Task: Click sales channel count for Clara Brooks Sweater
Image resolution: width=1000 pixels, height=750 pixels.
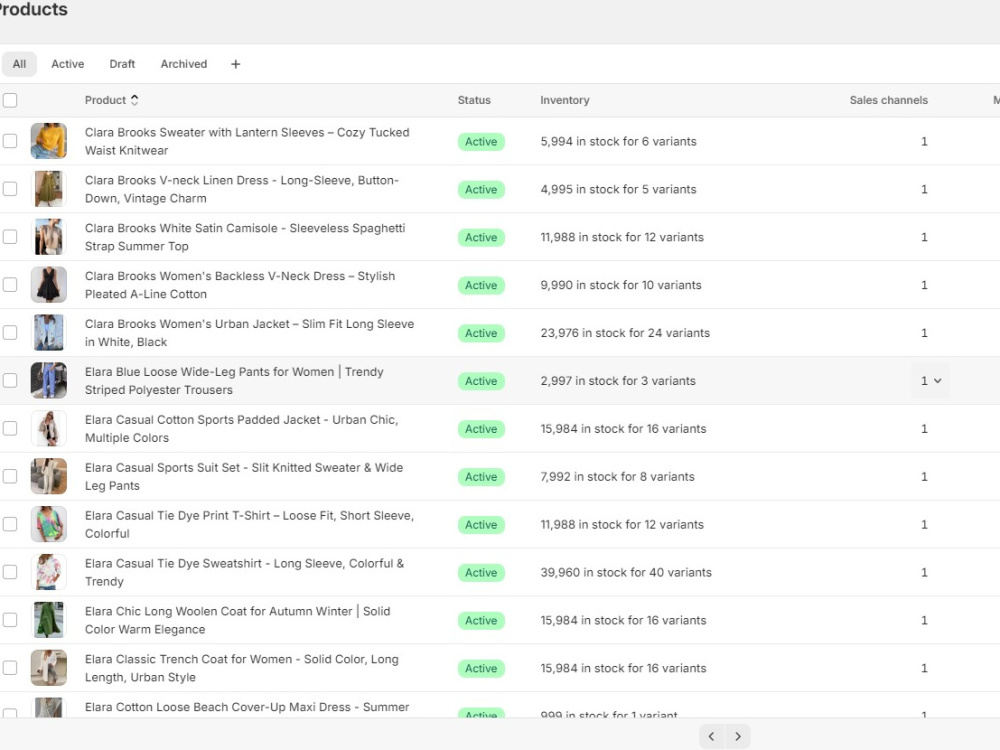Action: (924, 142)
